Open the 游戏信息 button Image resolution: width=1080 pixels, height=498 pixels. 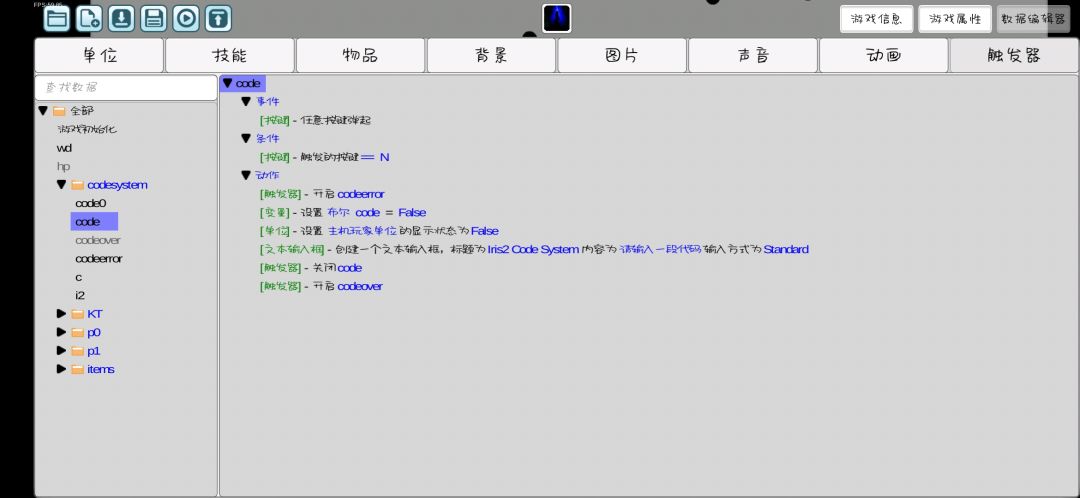[876, 19]
